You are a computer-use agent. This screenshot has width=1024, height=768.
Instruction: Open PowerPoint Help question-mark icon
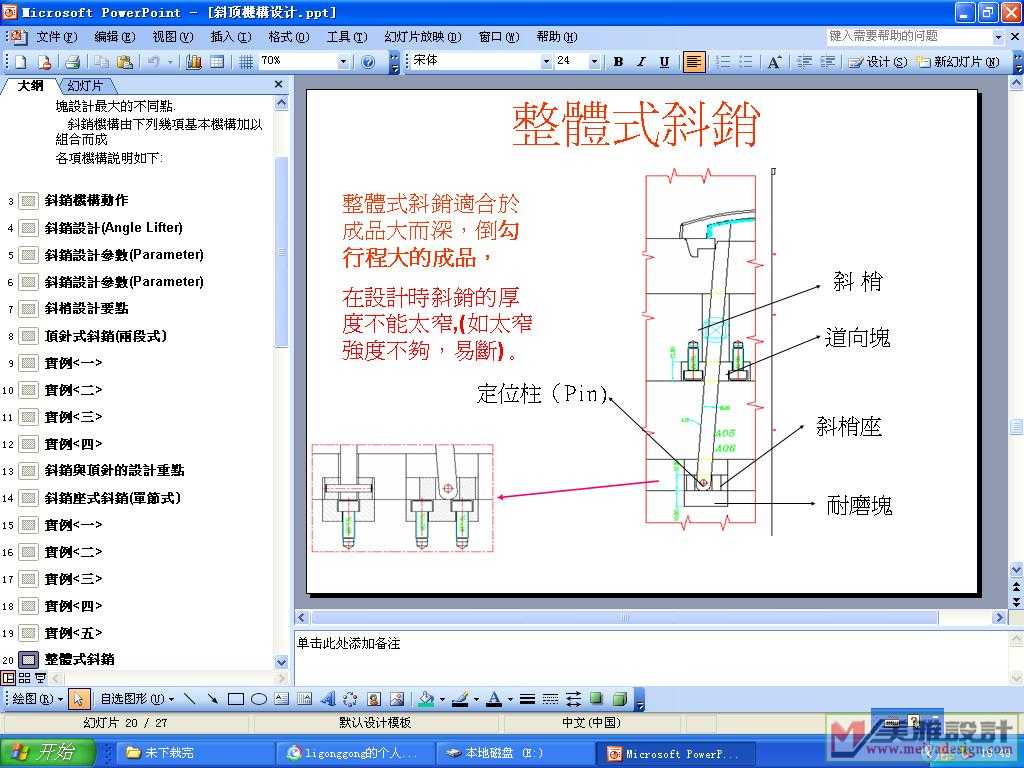click(368, 62)
